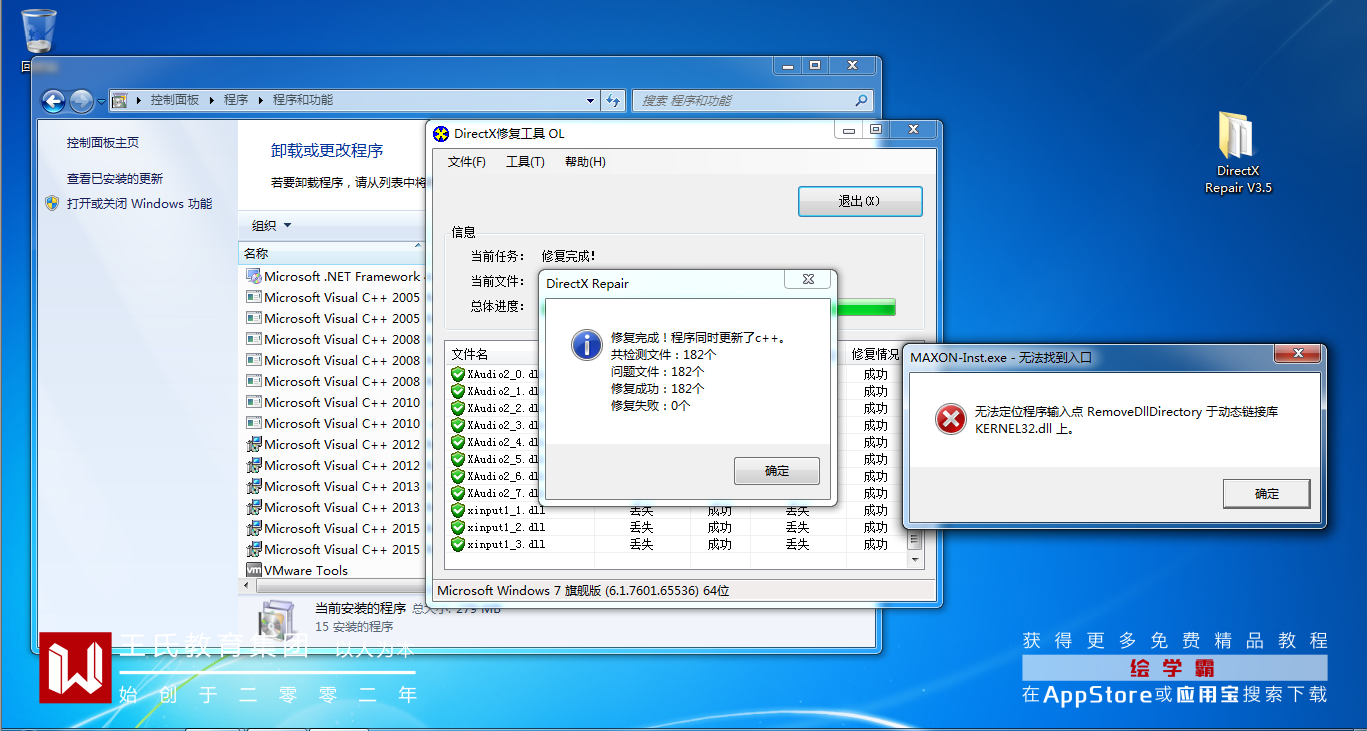Screen dimensions: 1367x731
Task: Click the 15 安装的程序 text in the details pane
Action: pyautogui.click(x=354, y=627)
